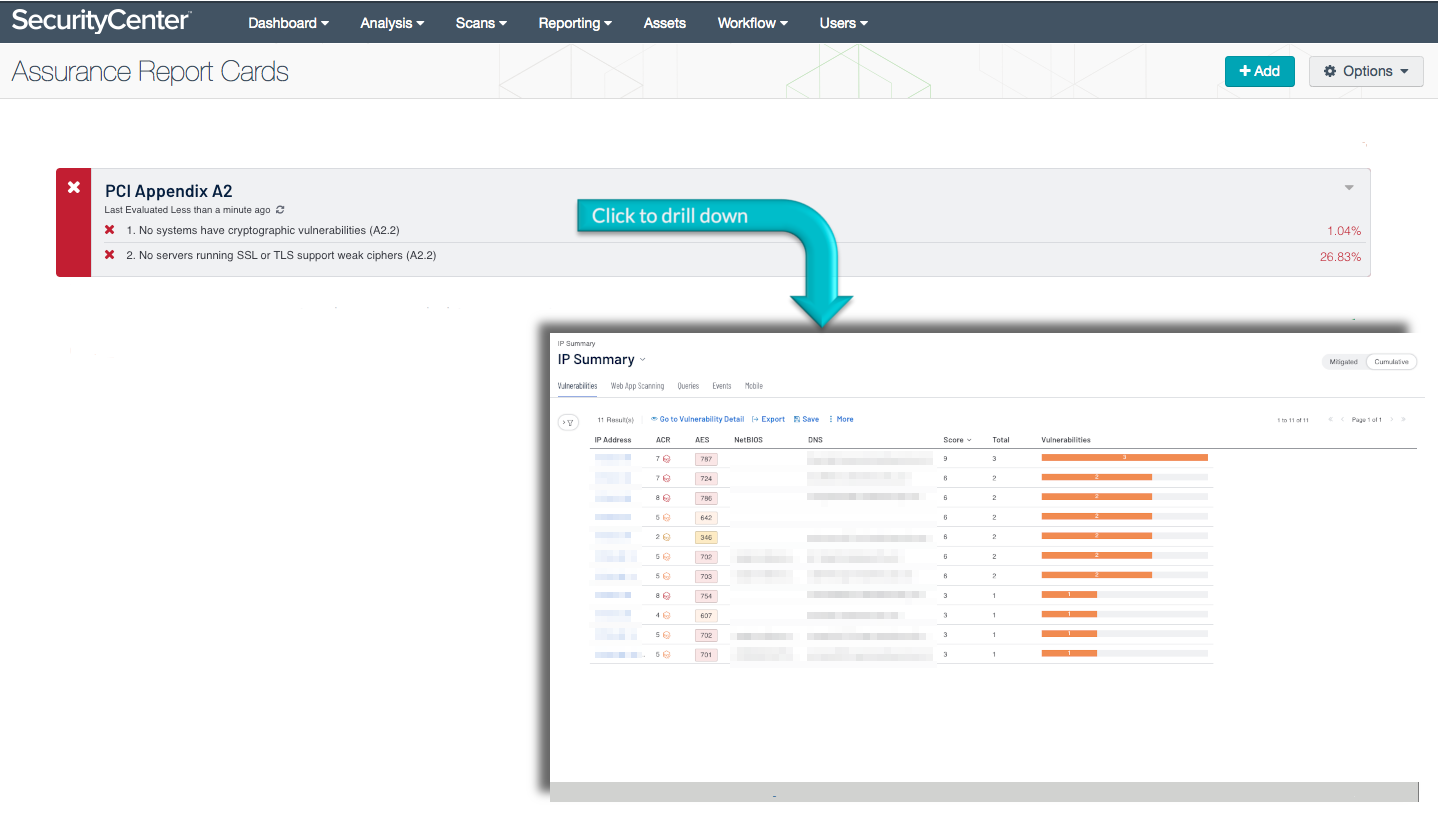Go to last page of results
This screenshot has width=1440, height=820.
1403,420
